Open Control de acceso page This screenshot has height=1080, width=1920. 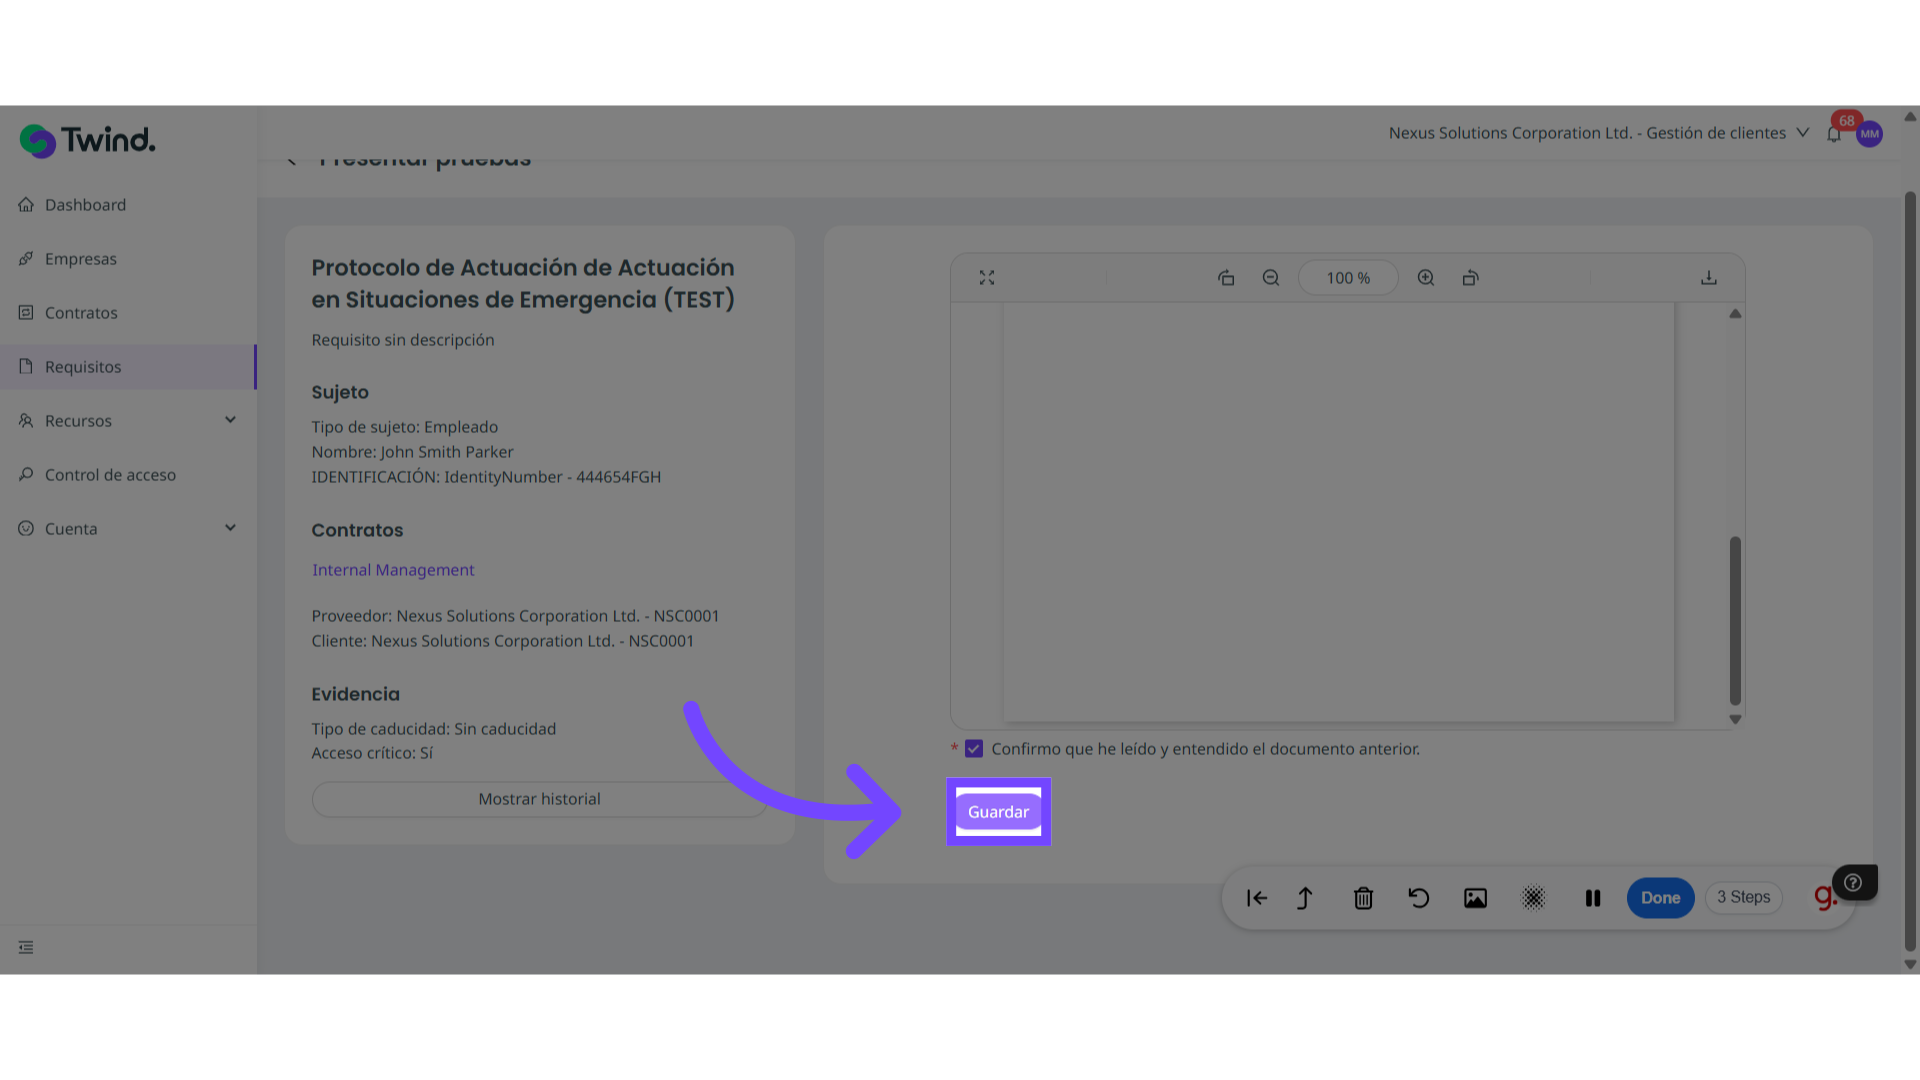point(110,475)
